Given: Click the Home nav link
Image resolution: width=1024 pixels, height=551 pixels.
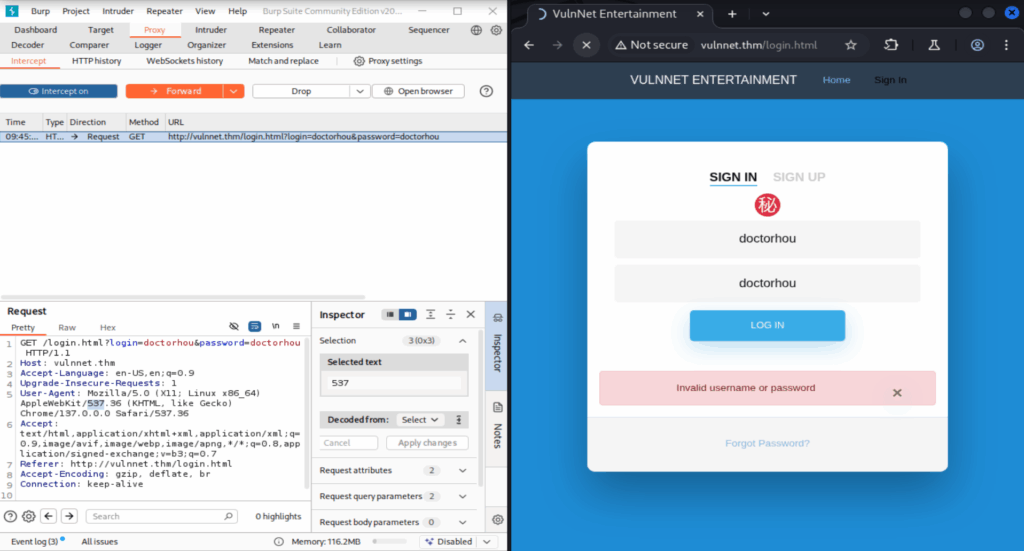Looking at the screenshot, I should pos(837,80).
